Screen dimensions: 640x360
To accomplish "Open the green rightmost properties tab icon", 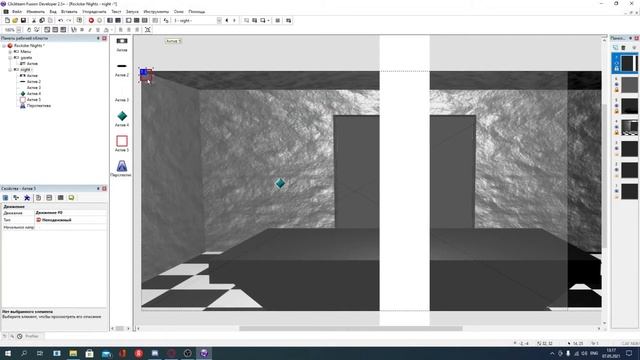I will tap(71, 198).
